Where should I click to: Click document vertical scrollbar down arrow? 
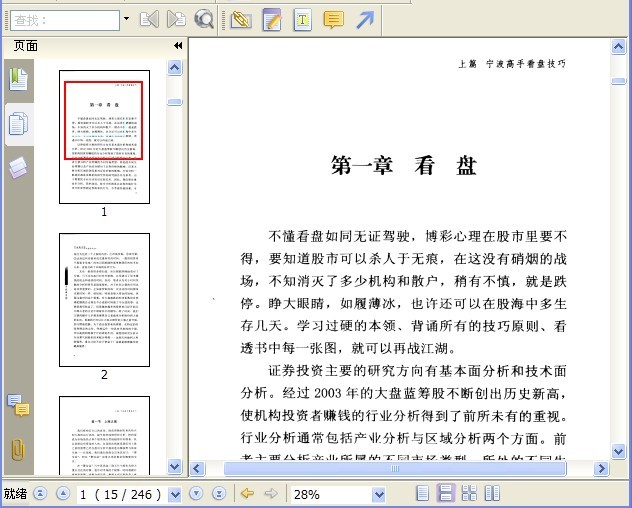618,450
